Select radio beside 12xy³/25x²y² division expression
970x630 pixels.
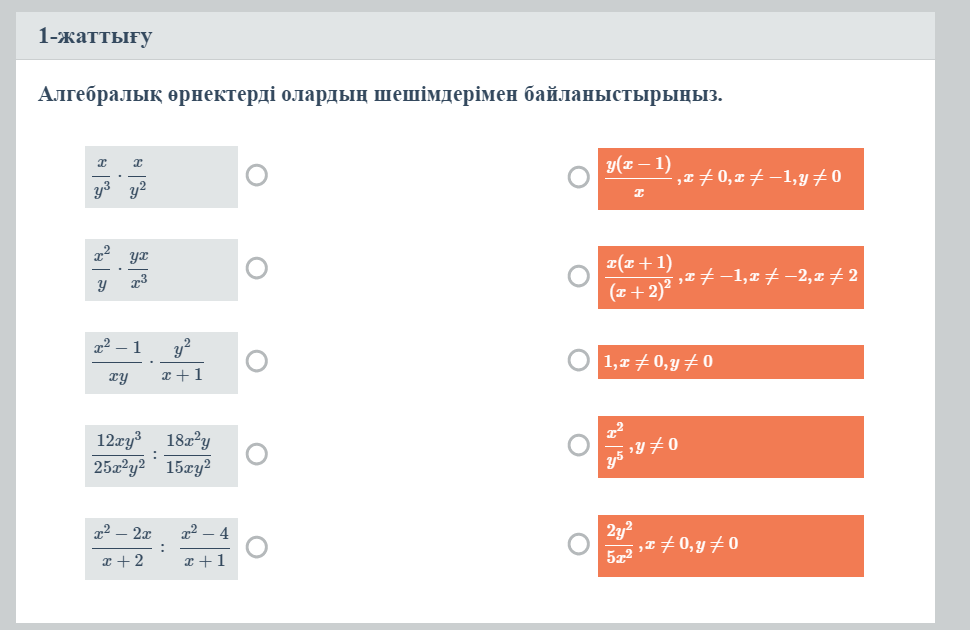pyautogui.click(x=257, y=454)
